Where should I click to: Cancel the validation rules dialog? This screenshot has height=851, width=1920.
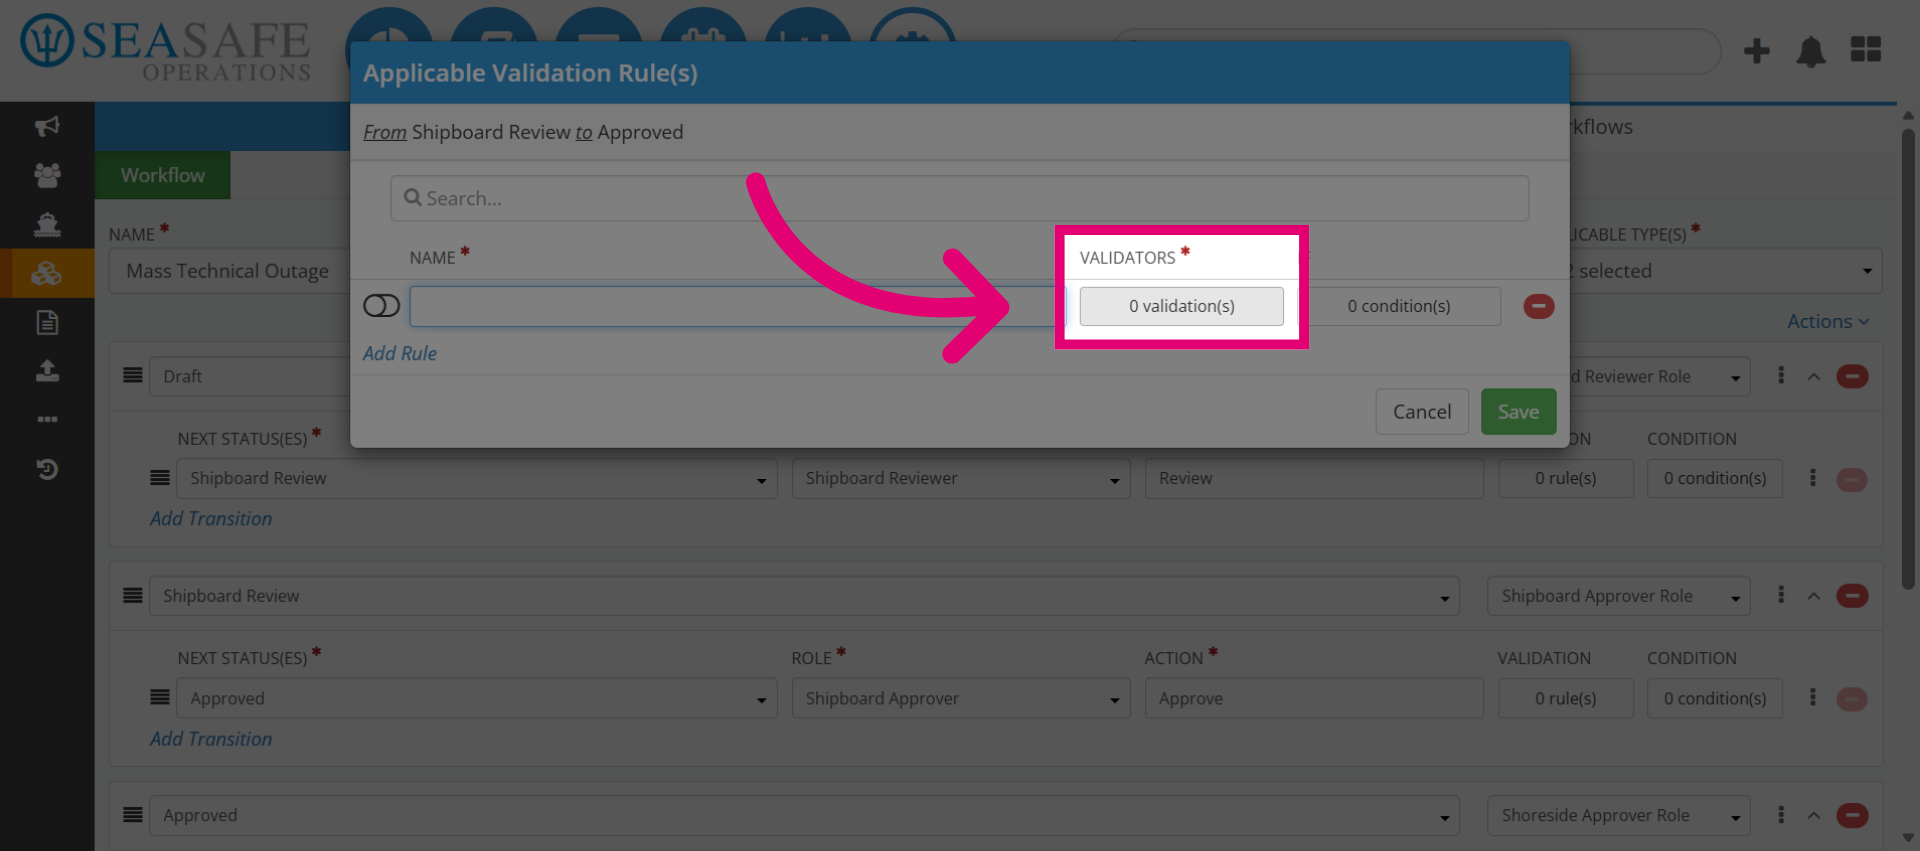pos(1421,412)
